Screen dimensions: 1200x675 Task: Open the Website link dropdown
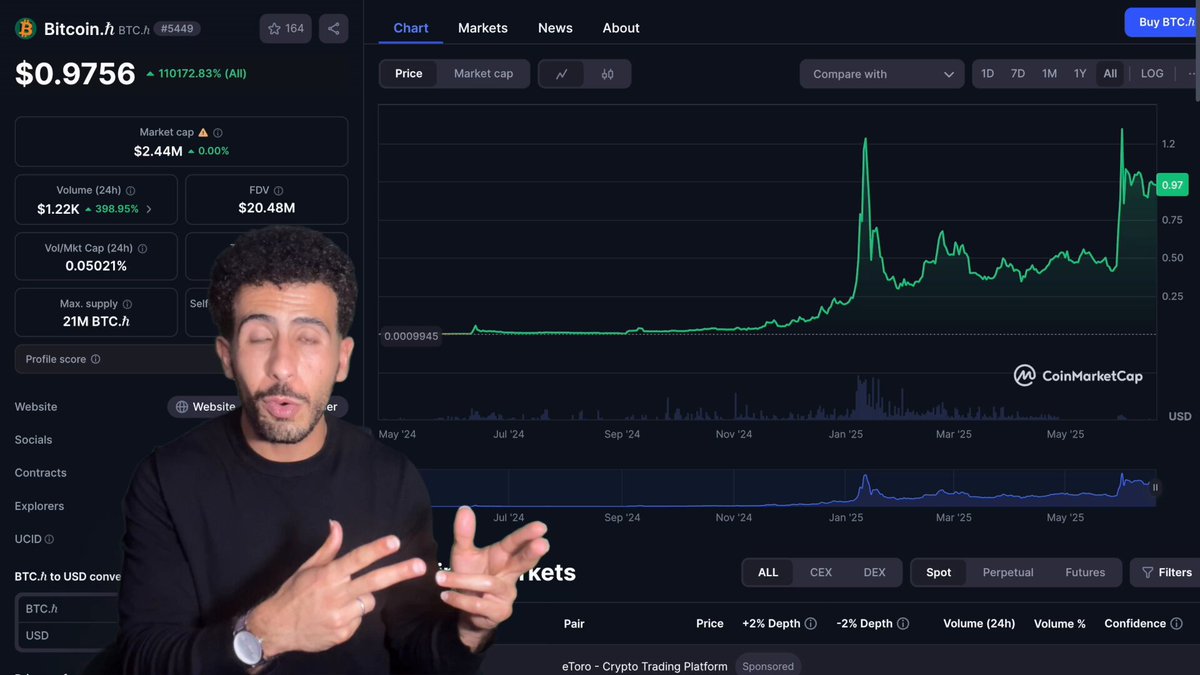point(206,407)
